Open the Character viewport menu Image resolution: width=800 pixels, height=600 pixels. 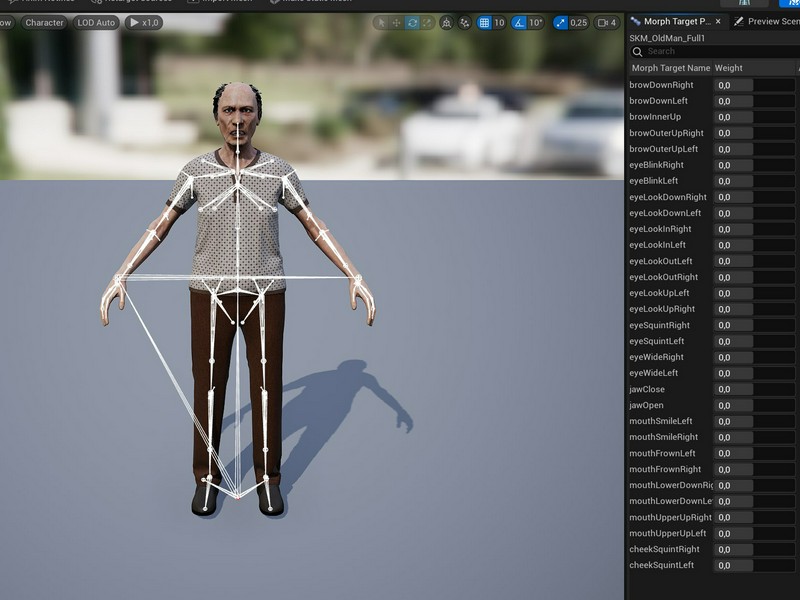click(44, 22)
